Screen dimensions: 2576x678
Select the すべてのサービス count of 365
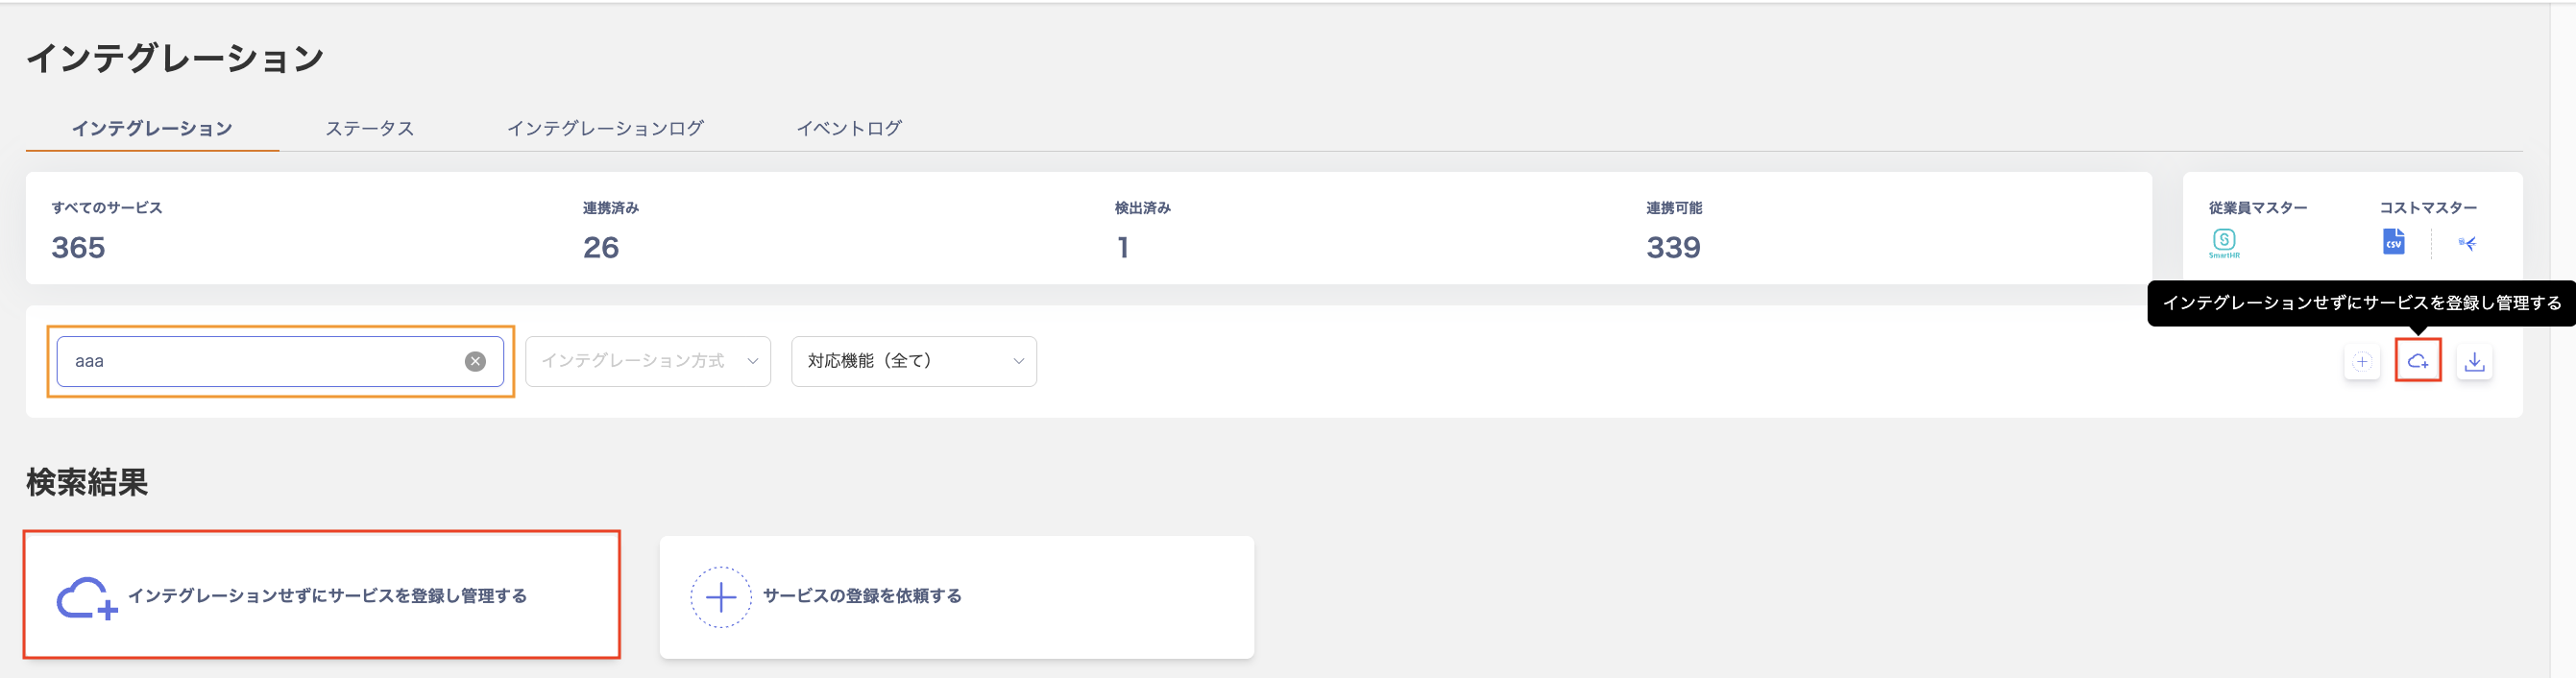[x=78, y=247]
